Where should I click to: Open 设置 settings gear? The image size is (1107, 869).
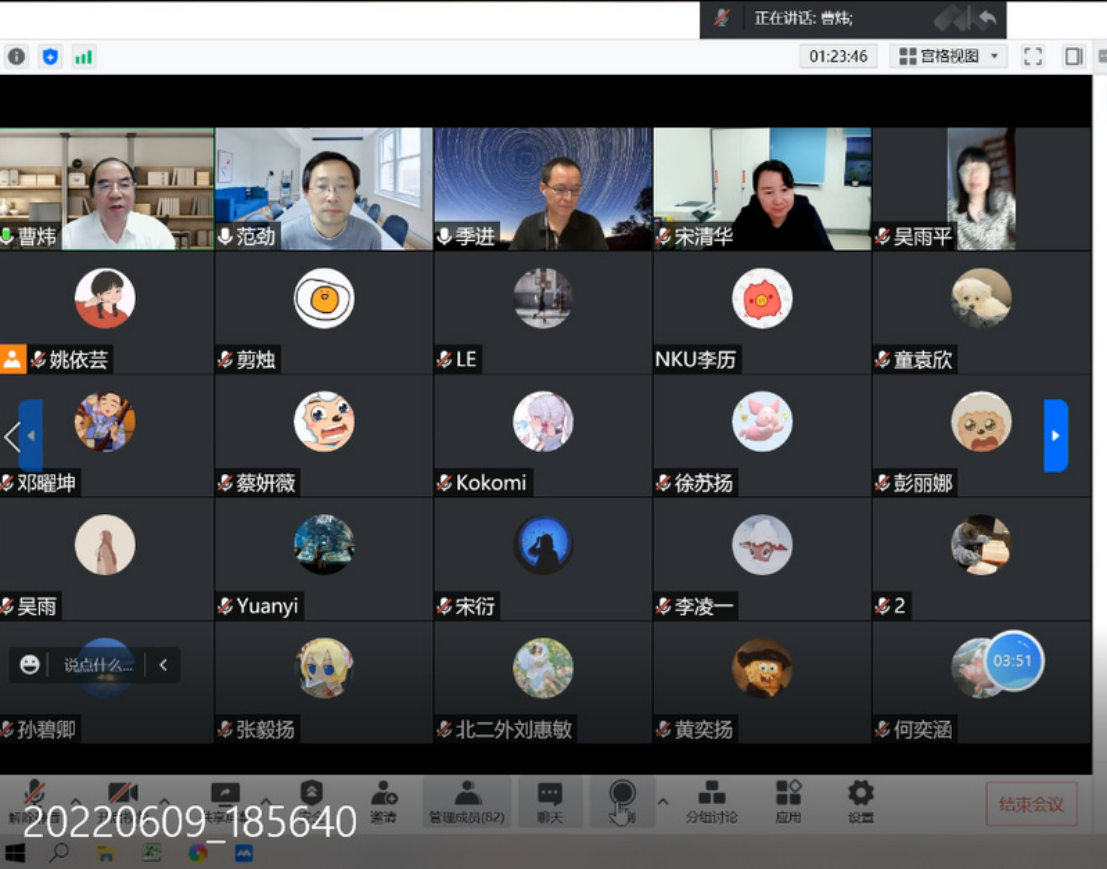(x=860, y=802)
